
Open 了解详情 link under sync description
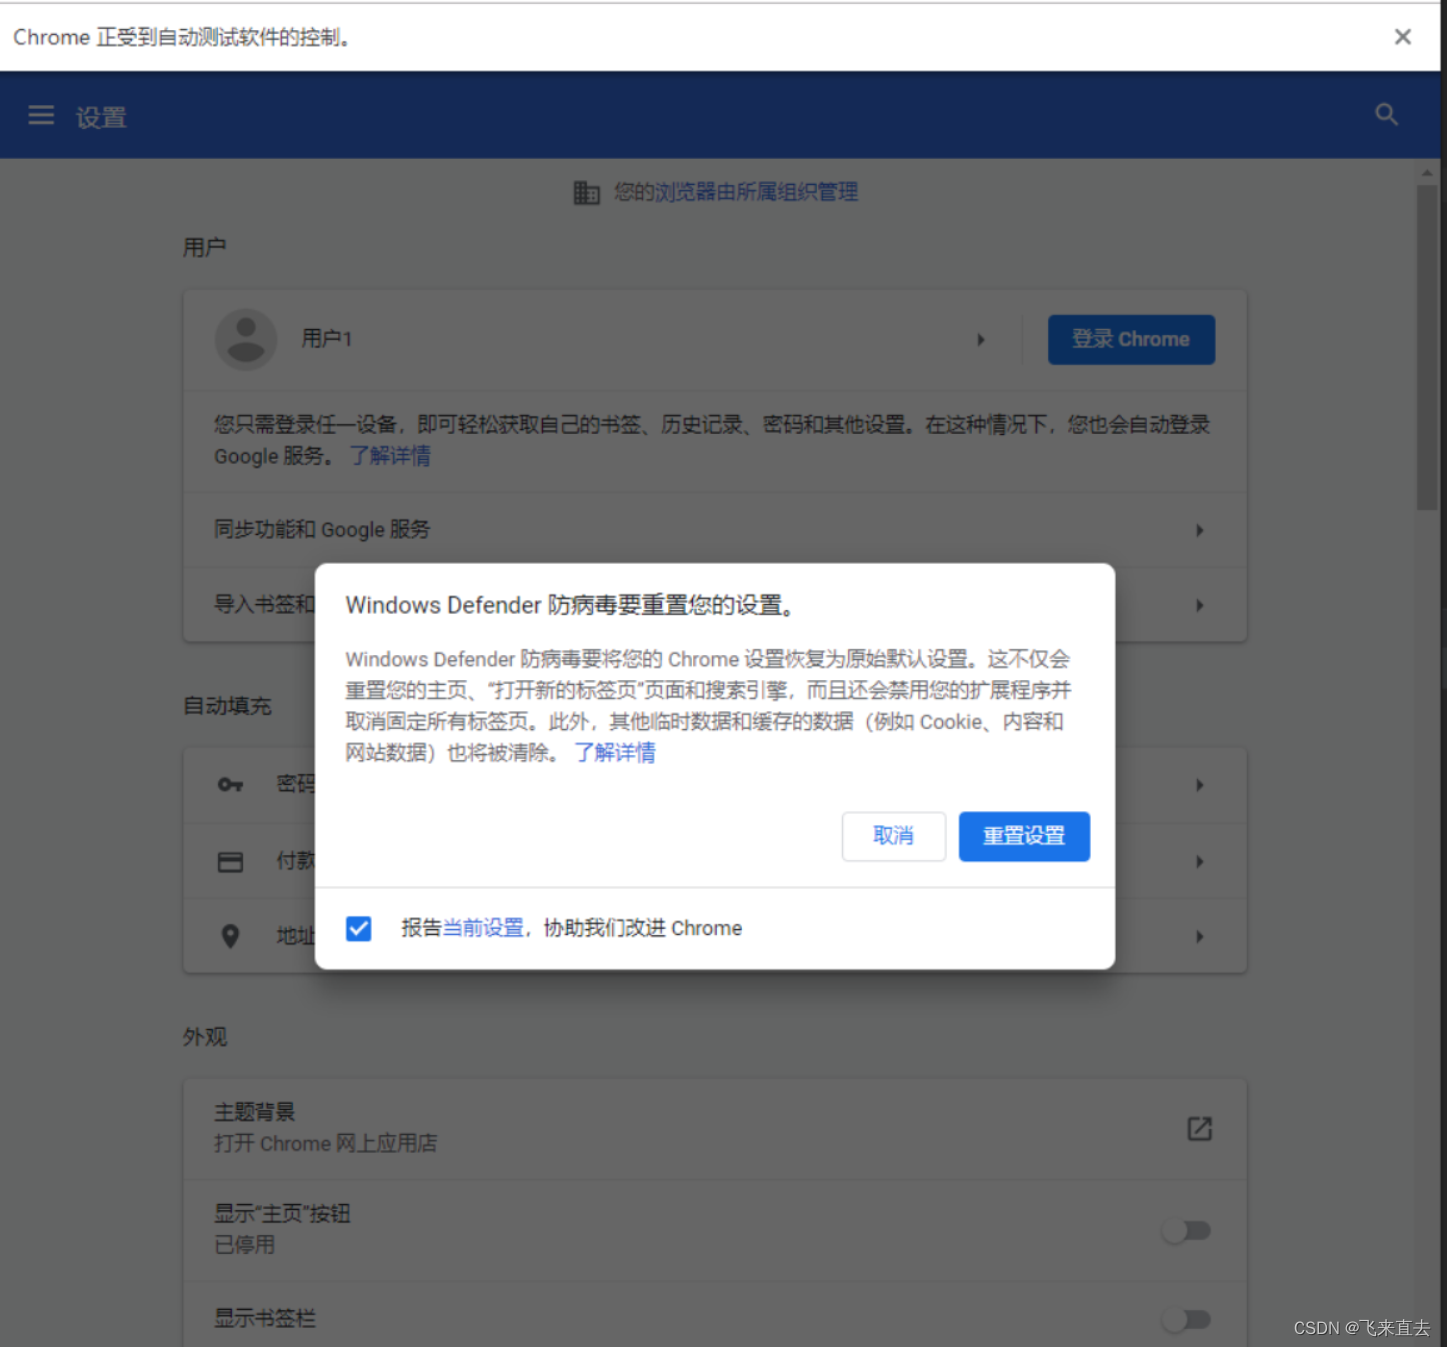click(x=390, y=456)
